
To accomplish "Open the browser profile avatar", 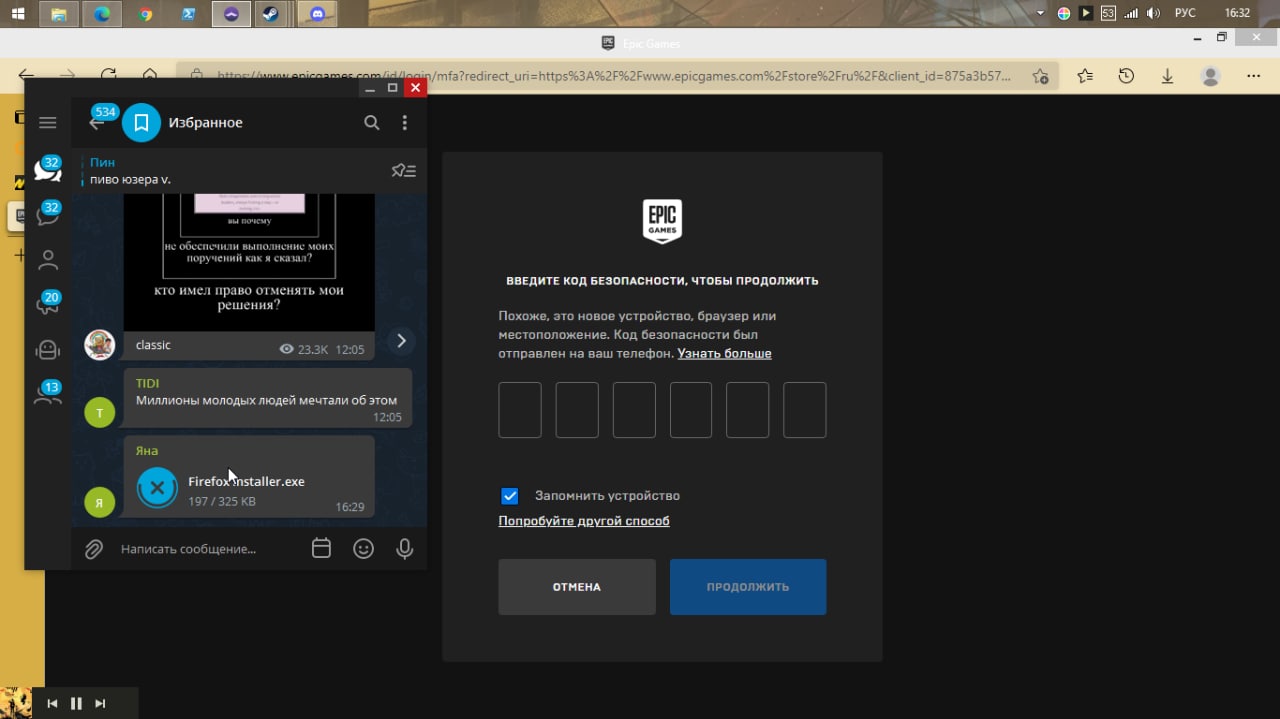I will pos(1211,76).
